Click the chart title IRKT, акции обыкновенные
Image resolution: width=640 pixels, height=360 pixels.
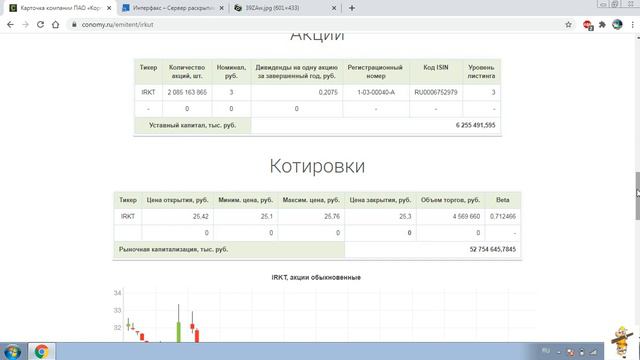tap(316, 278)
